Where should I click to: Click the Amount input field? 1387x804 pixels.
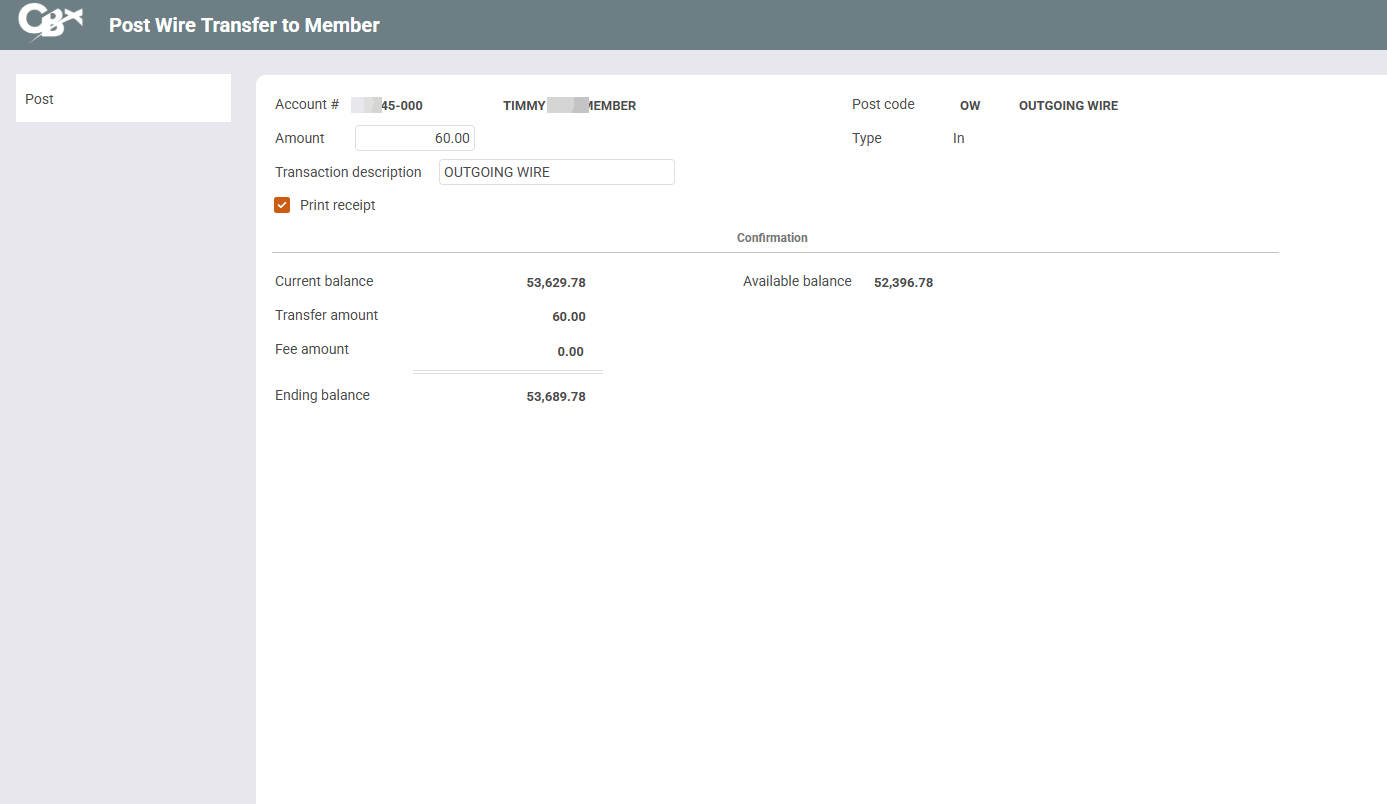[414, 138]
